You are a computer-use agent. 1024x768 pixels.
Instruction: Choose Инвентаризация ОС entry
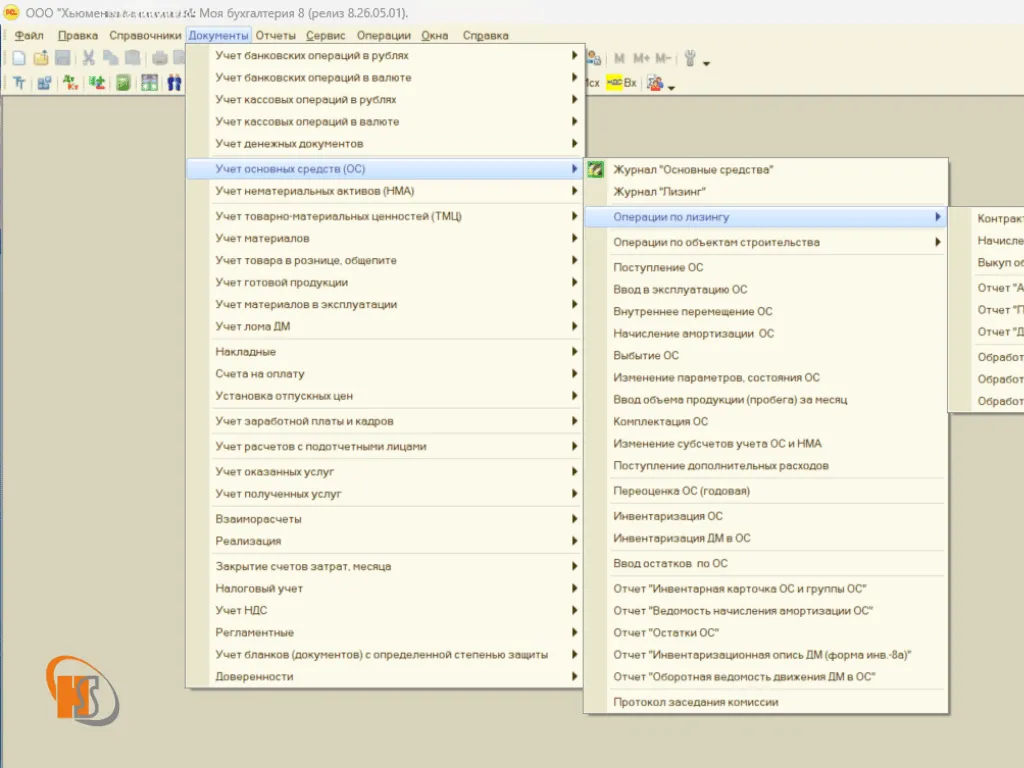(x=765, y=517)
